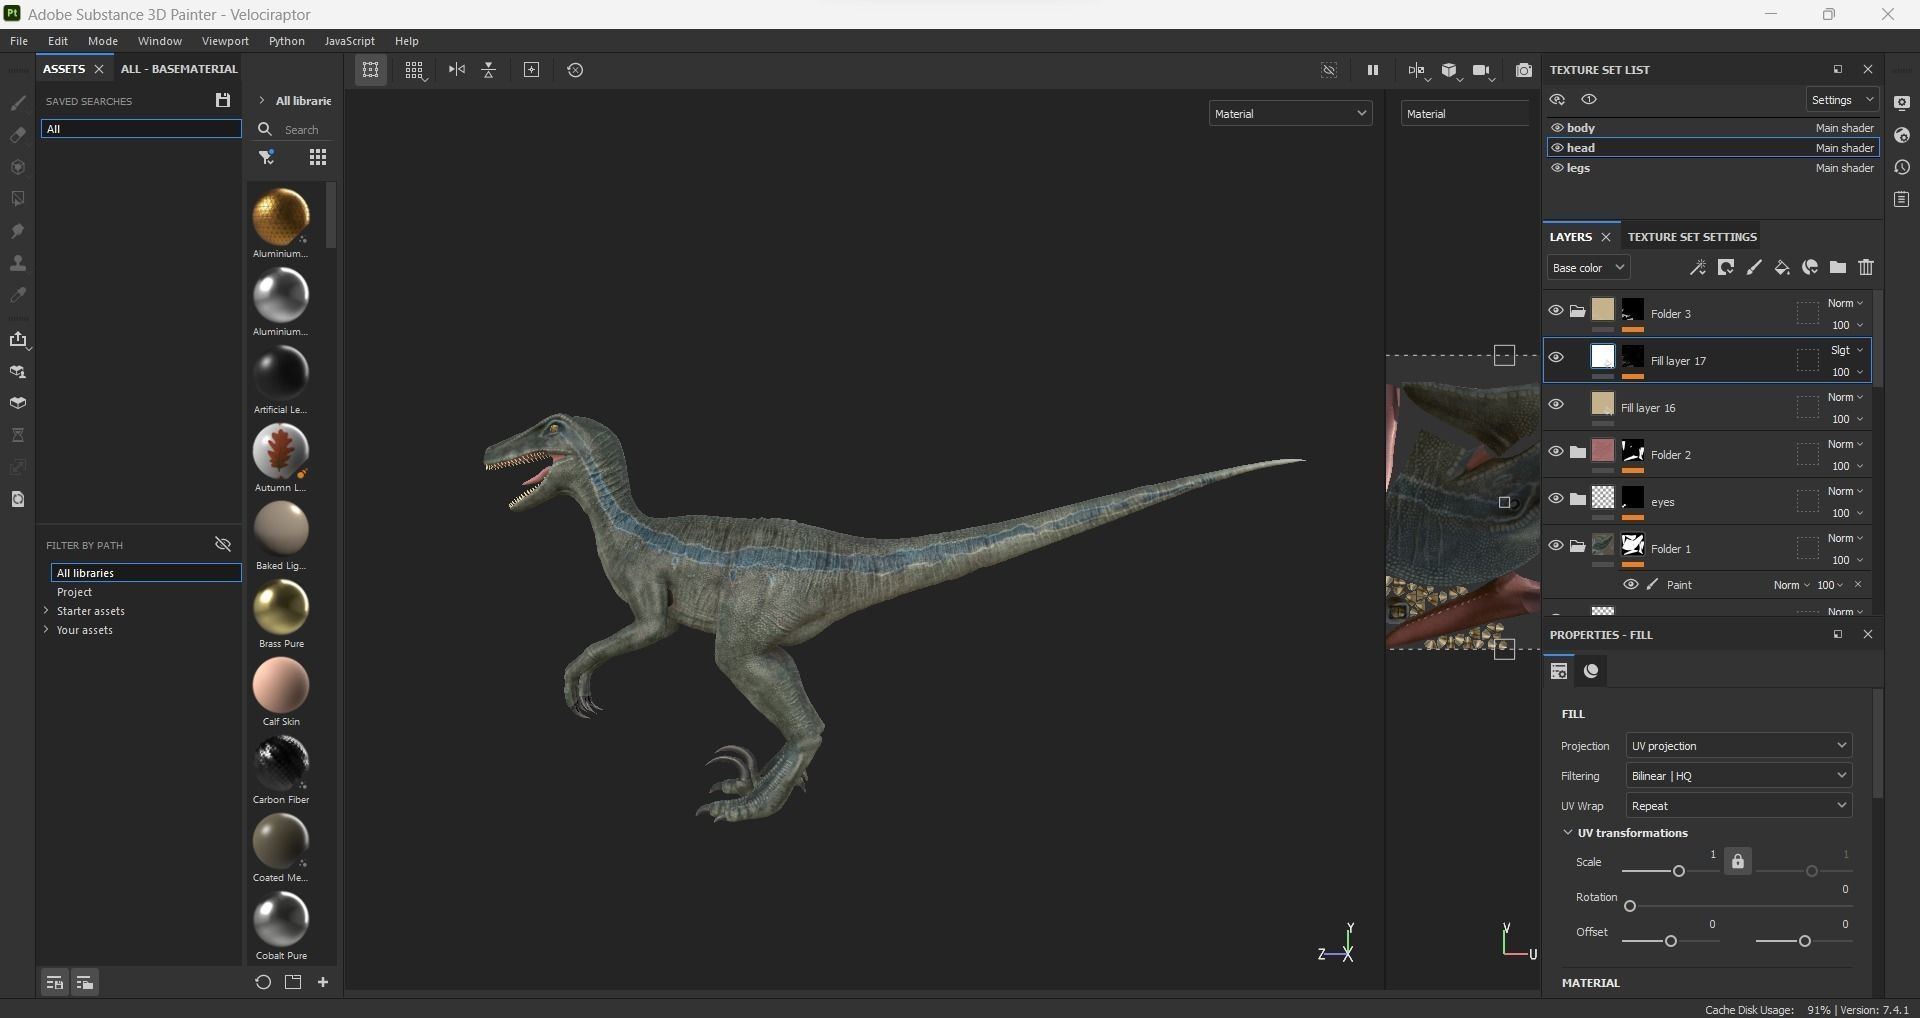This screenshot has height=1018, width=1920.
Task: Open the camera screenshot icon in top toolbar
Action: click(x=1523, y=70)
